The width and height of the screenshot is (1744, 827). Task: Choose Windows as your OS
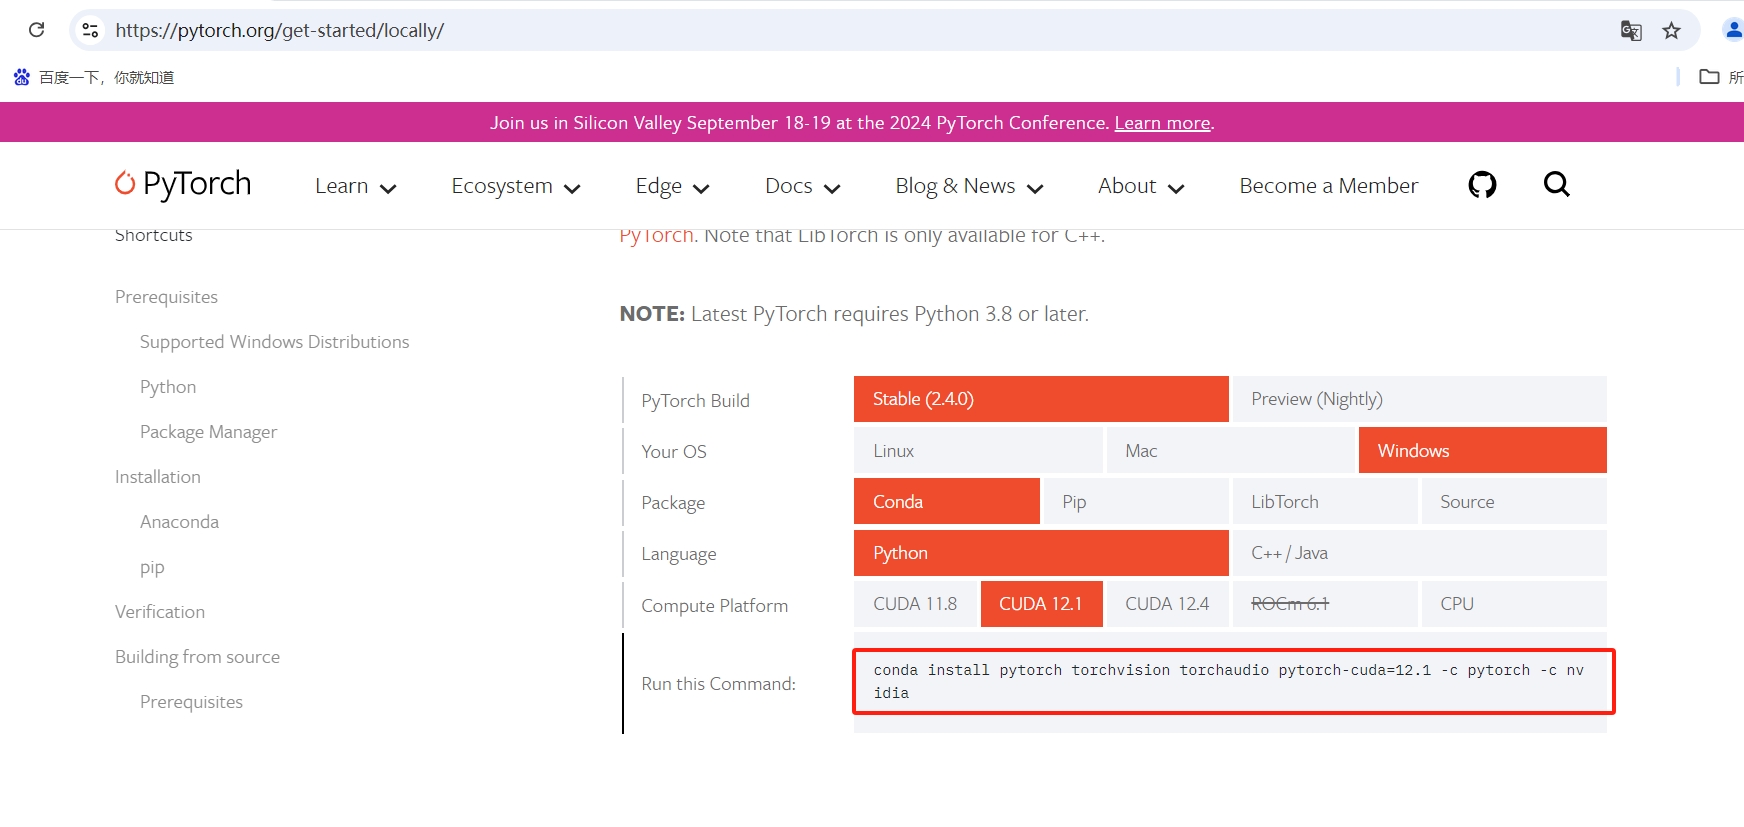[x=1483, y=450]
